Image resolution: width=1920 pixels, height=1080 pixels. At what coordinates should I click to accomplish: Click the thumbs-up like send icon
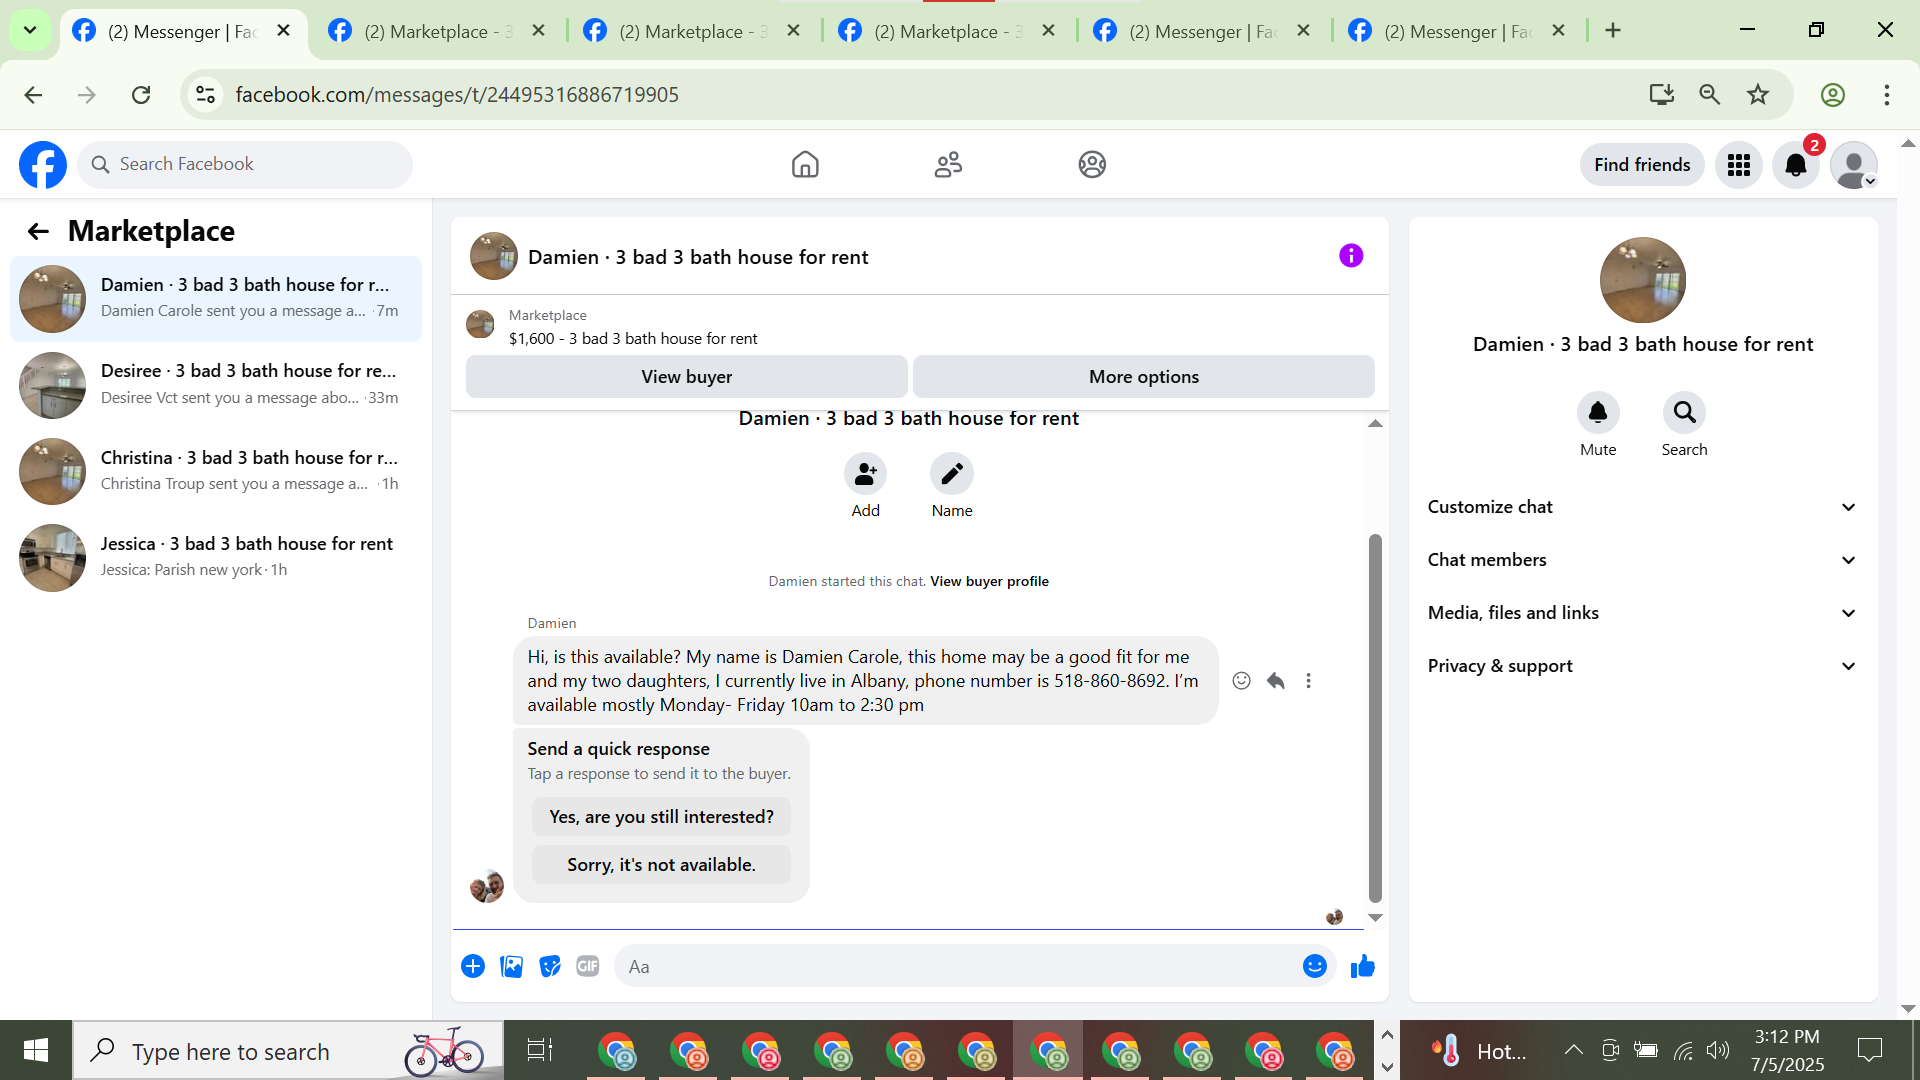point(1363,966)
